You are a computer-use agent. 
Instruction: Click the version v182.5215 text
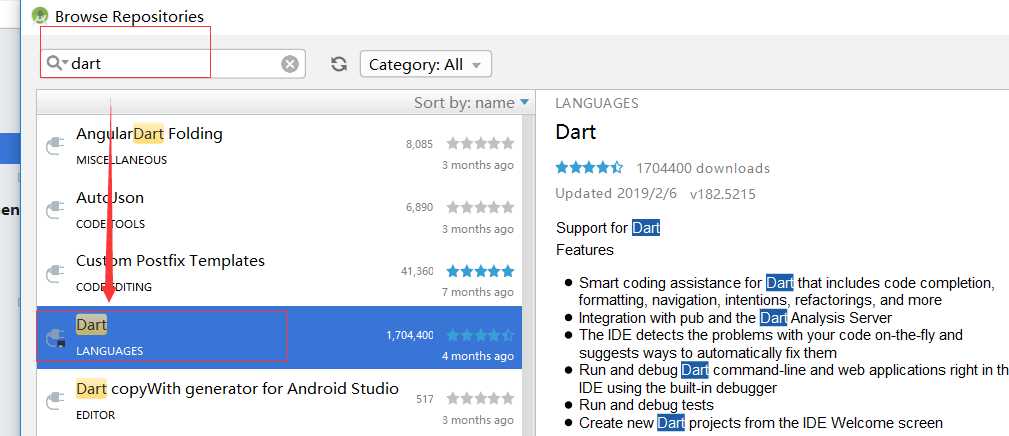tap(723, 194)
